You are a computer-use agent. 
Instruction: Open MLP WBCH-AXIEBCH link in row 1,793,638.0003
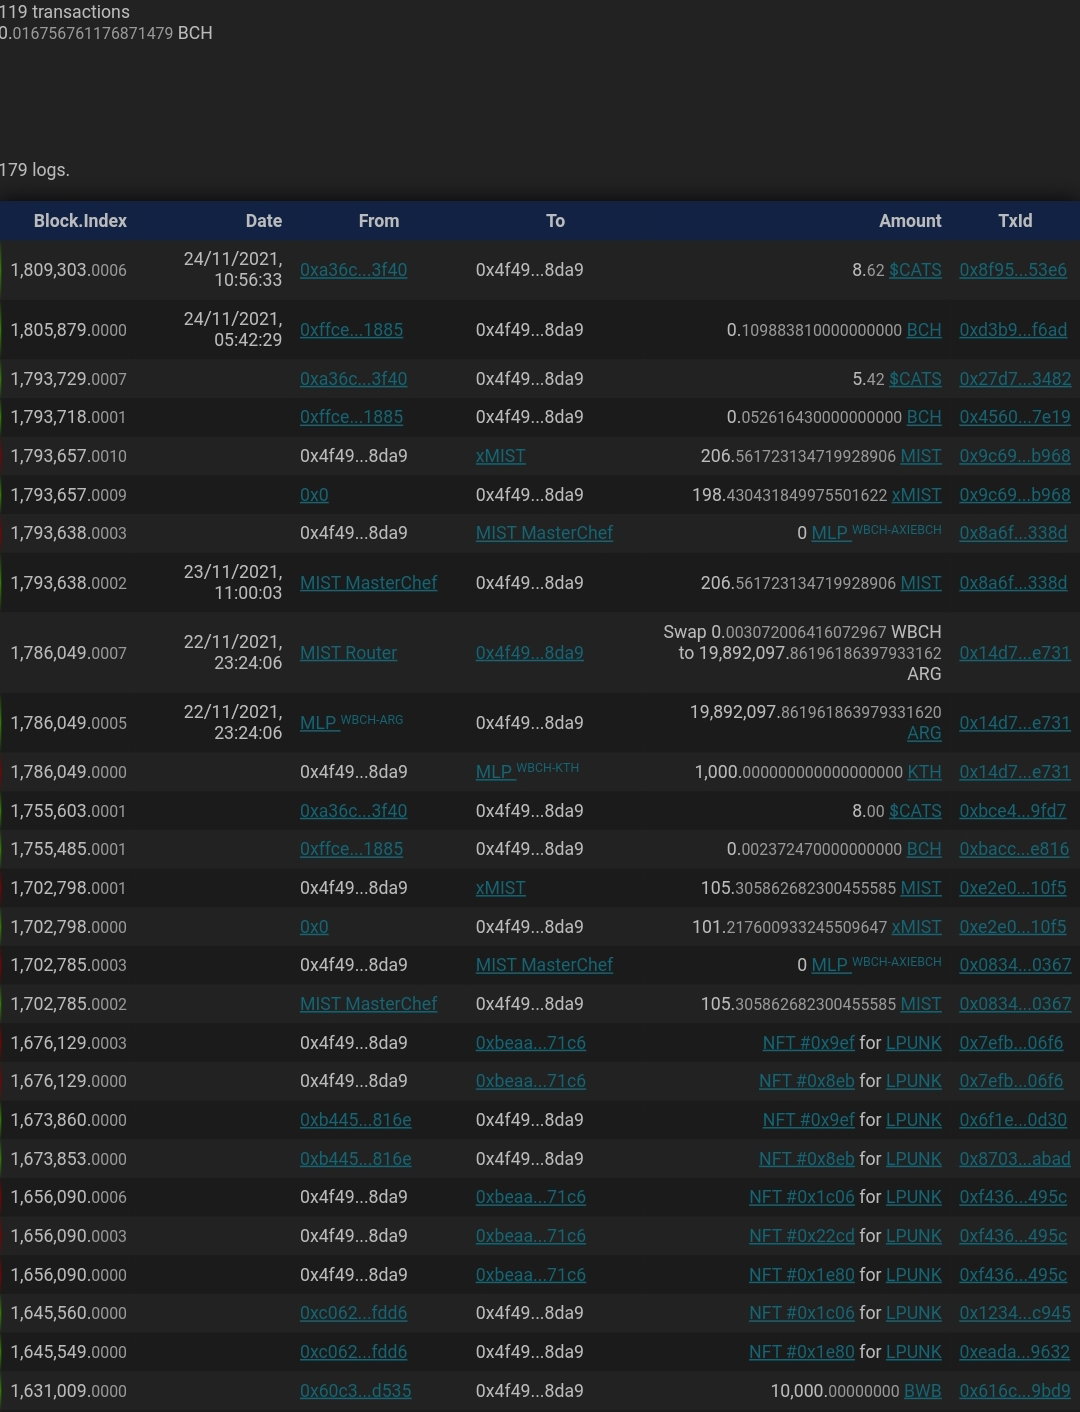(x=876, y=532)
